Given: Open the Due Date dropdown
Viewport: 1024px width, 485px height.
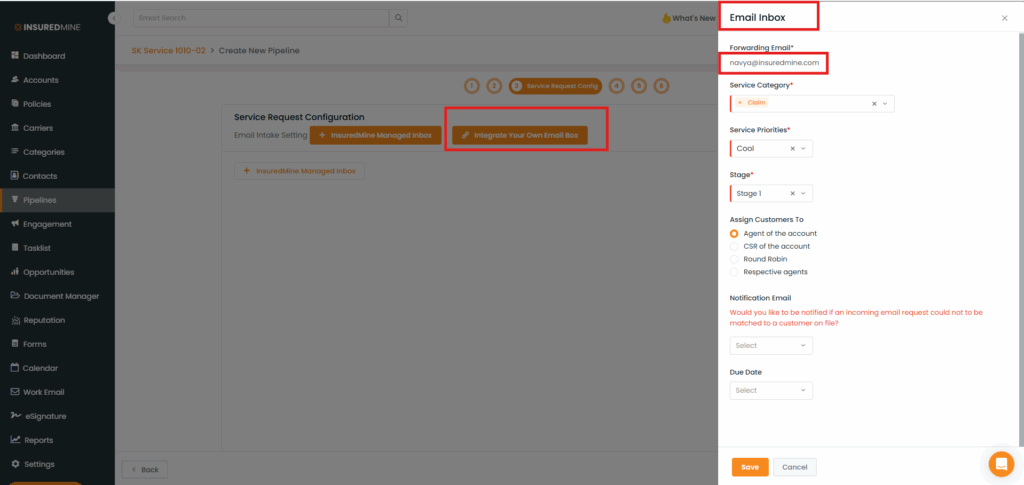Looking at the screenshot, I should [771, 390].
